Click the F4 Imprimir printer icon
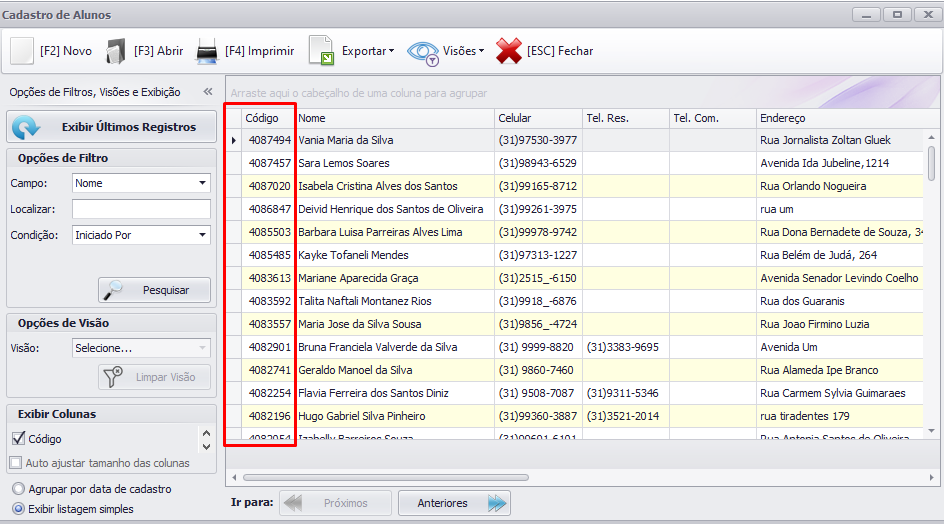The image size is (944, 524). click(x=207, y=51)
